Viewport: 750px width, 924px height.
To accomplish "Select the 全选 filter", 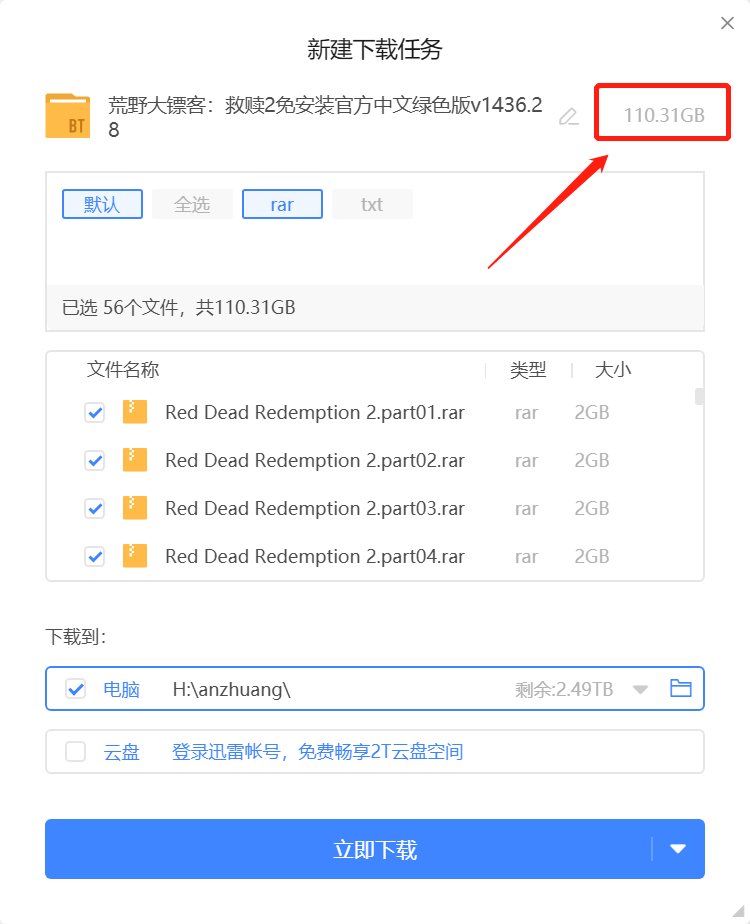I will 192,204.
